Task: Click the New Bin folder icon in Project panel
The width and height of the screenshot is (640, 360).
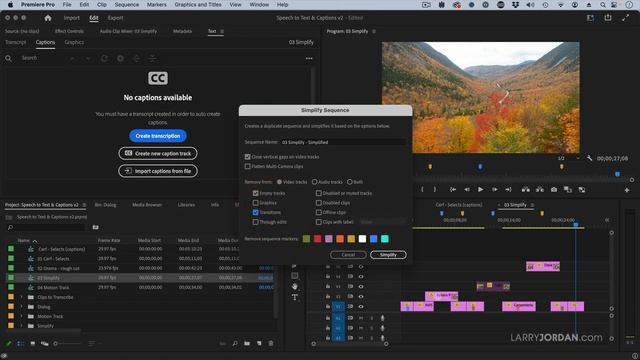Action: click(247, 344)
